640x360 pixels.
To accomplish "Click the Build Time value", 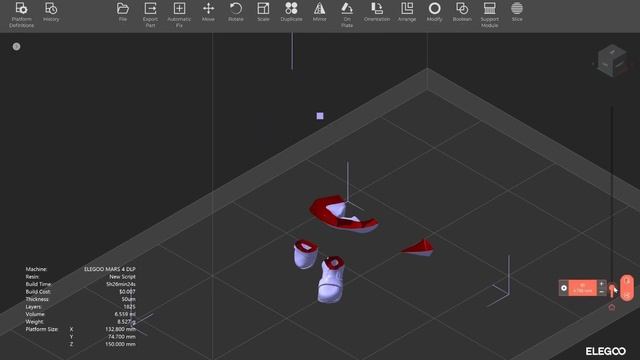I will click(x=121, y=284).
